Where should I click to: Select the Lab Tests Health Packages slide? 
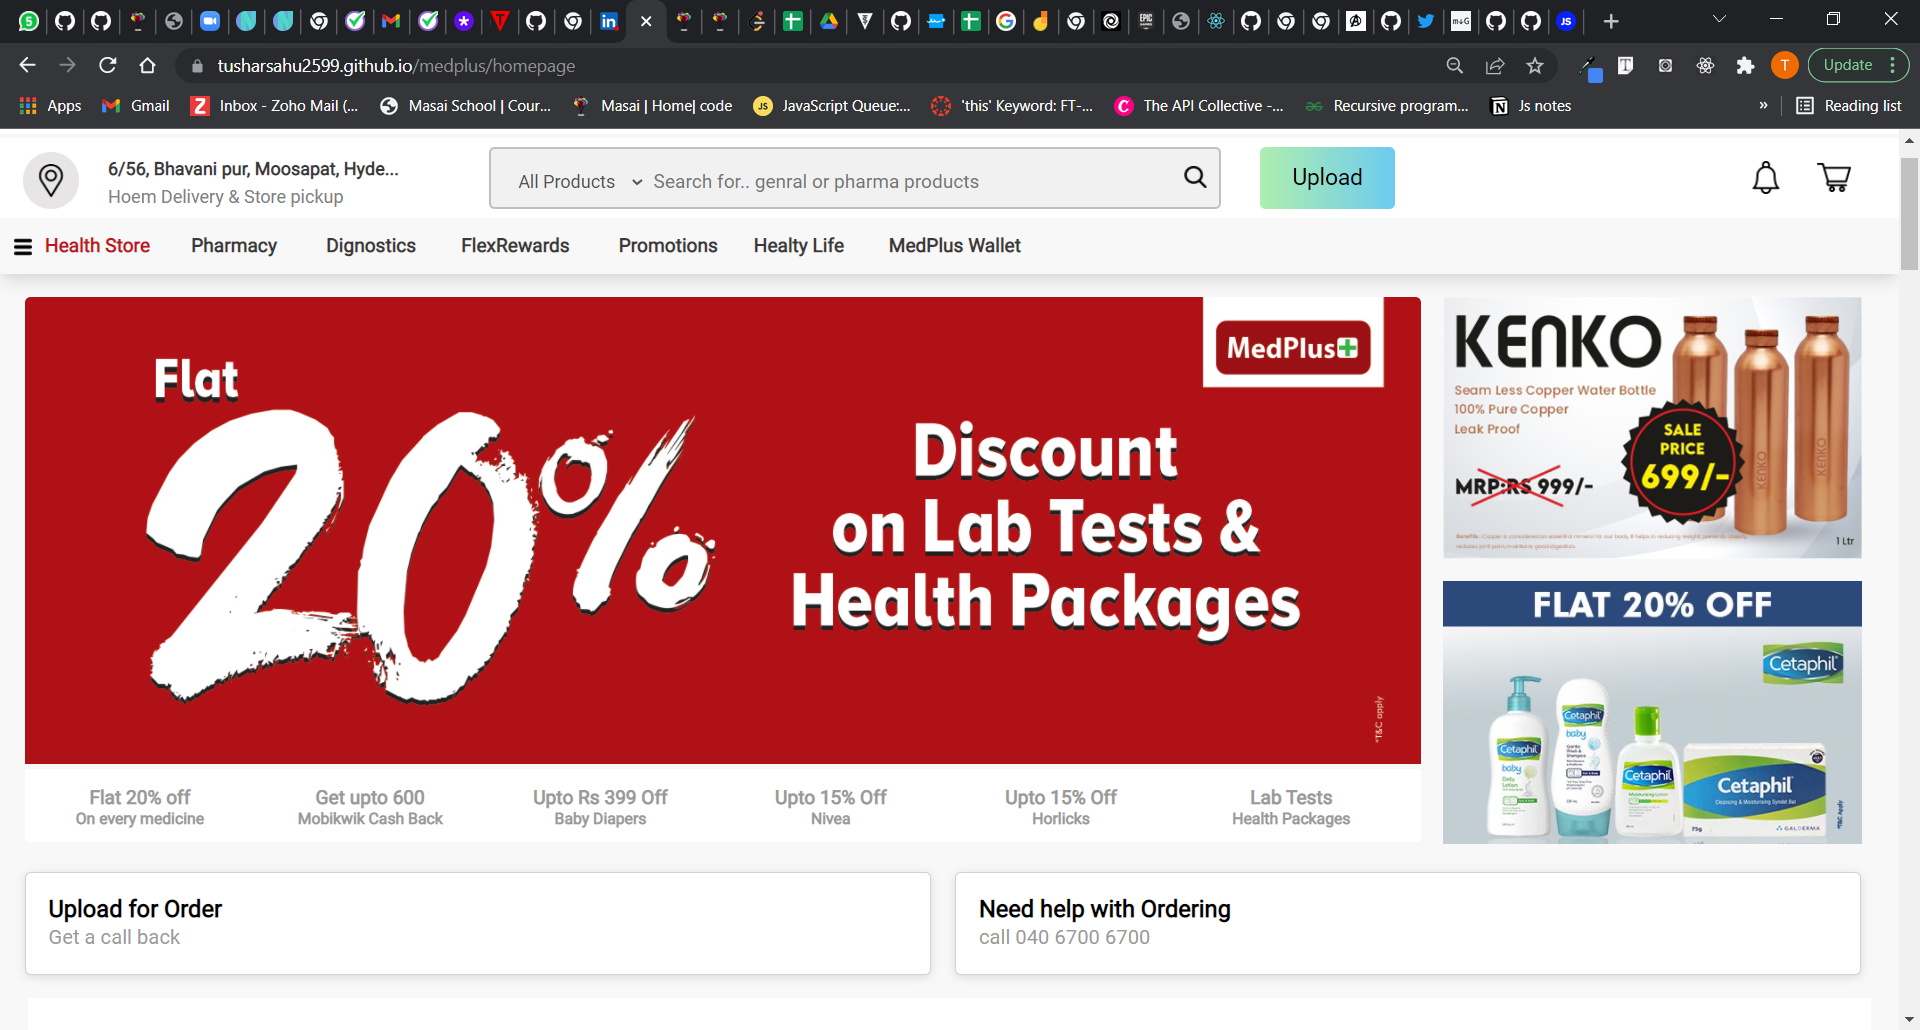click(x=1290, y=807)
